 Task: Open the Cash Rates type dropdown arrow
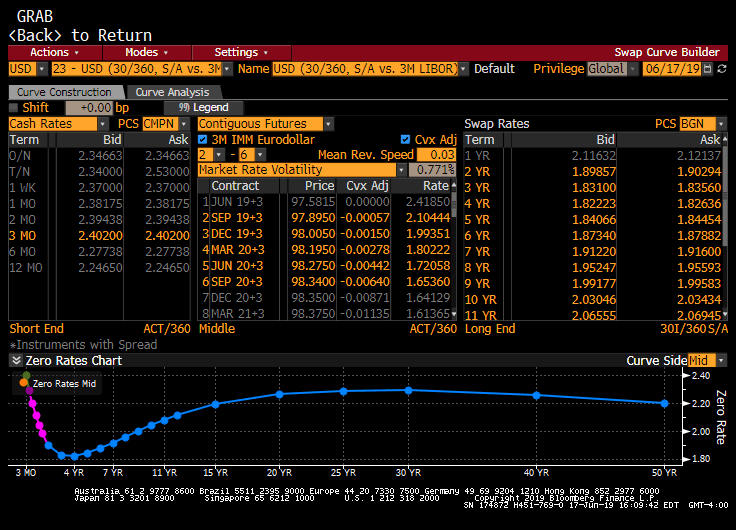pos(103,124)
